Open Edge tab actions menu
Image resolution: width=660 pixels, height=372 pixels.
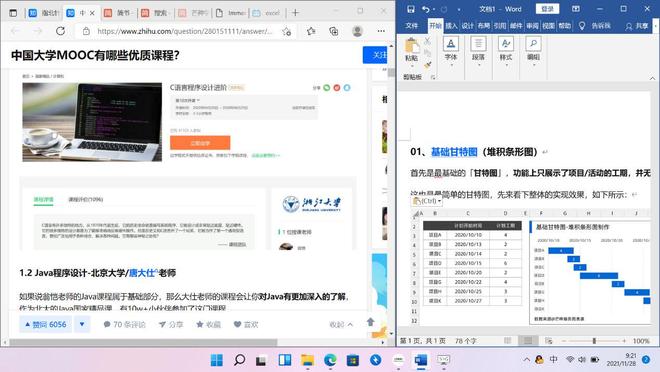(13, 13)
